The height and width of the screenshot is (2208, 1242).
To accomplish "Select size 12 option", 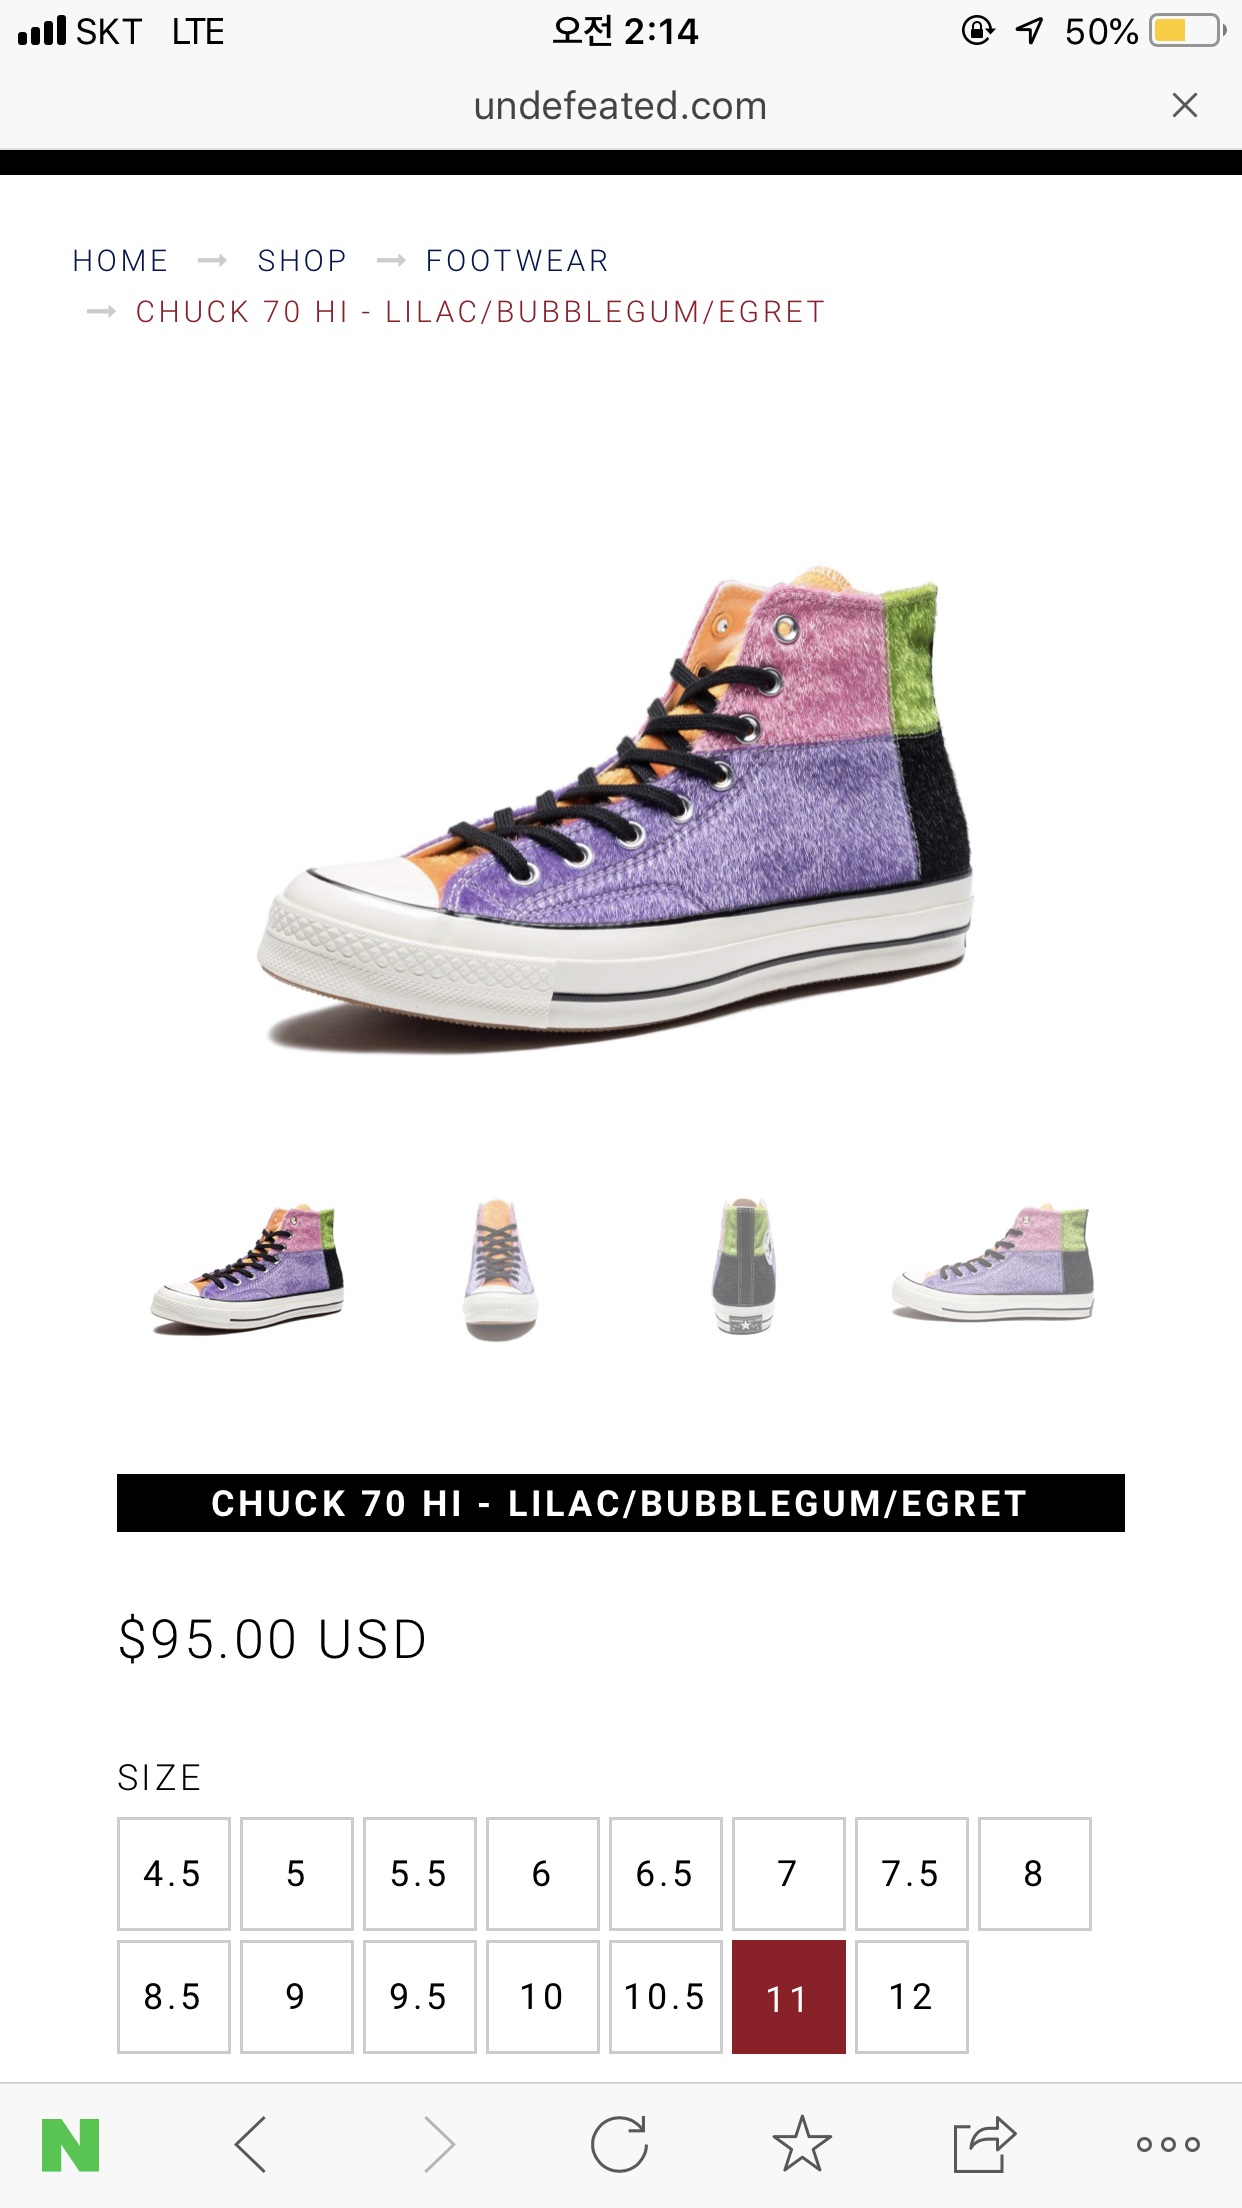I will pos(912,1997).
